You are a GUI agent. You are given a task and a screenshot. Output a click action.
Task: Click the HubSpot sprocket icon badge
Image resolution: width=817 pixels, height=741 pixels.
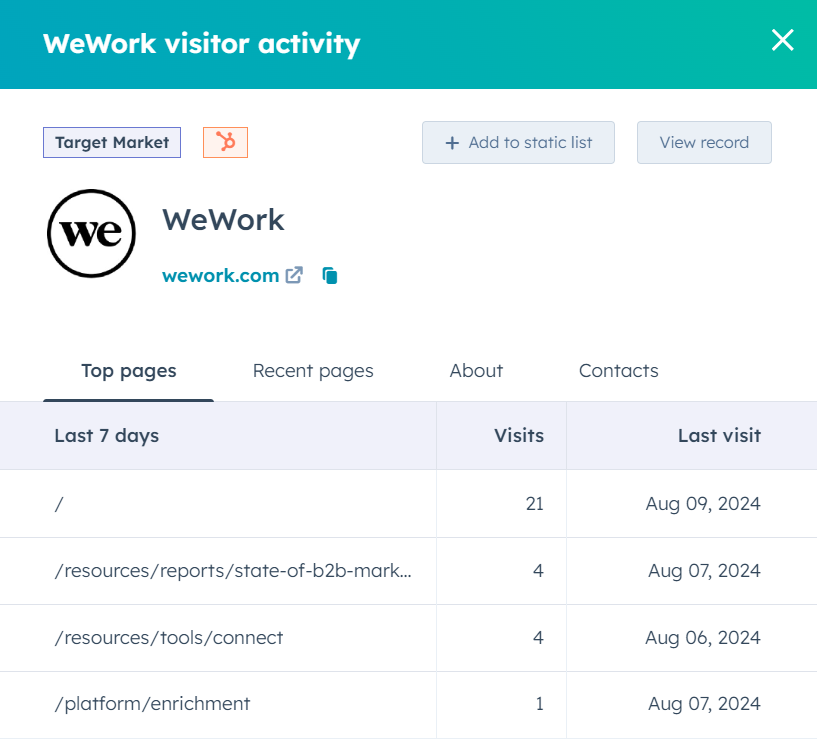click(x=225, y=142)
